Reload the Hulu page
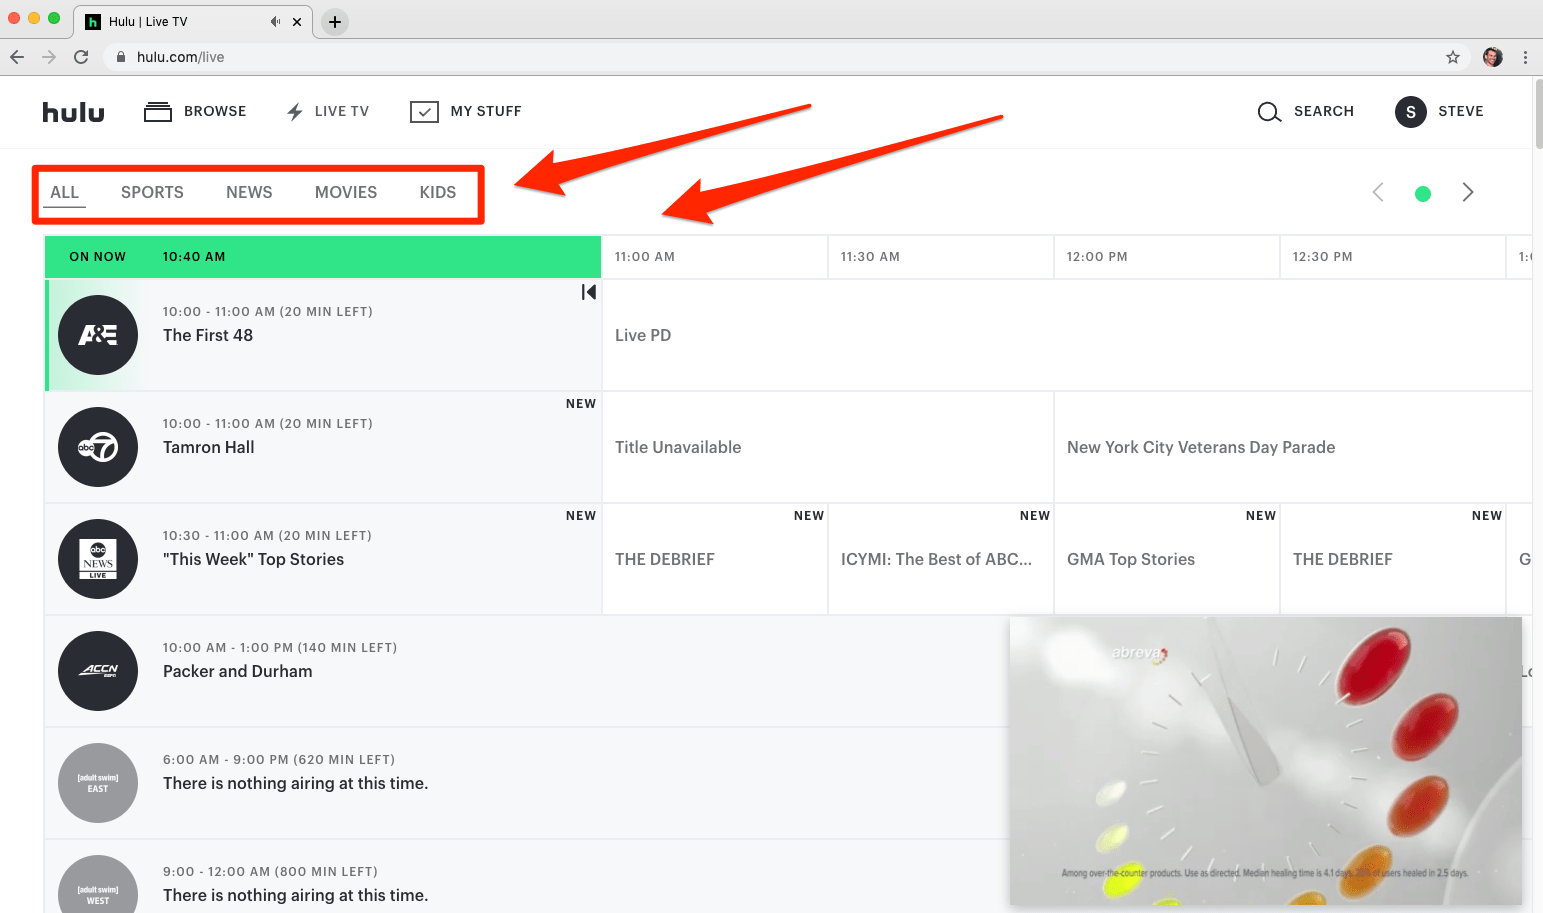The image size is (1543, 913). (81, 57)
